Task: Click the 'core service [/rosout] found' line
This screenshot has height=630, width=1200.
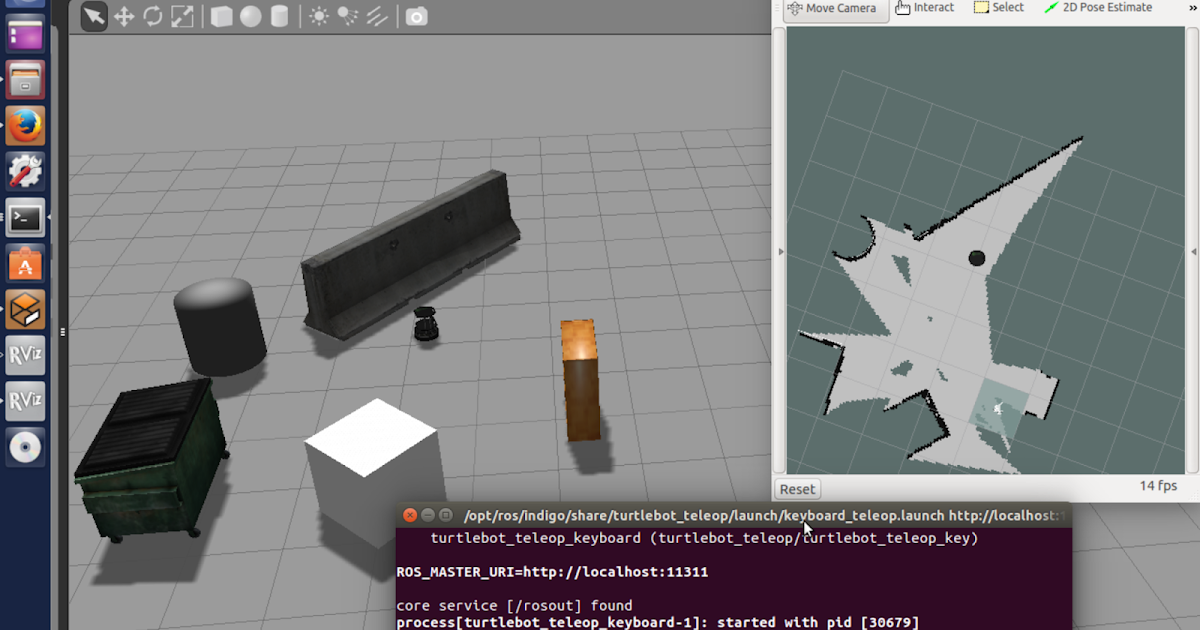Action: point(514,606)
